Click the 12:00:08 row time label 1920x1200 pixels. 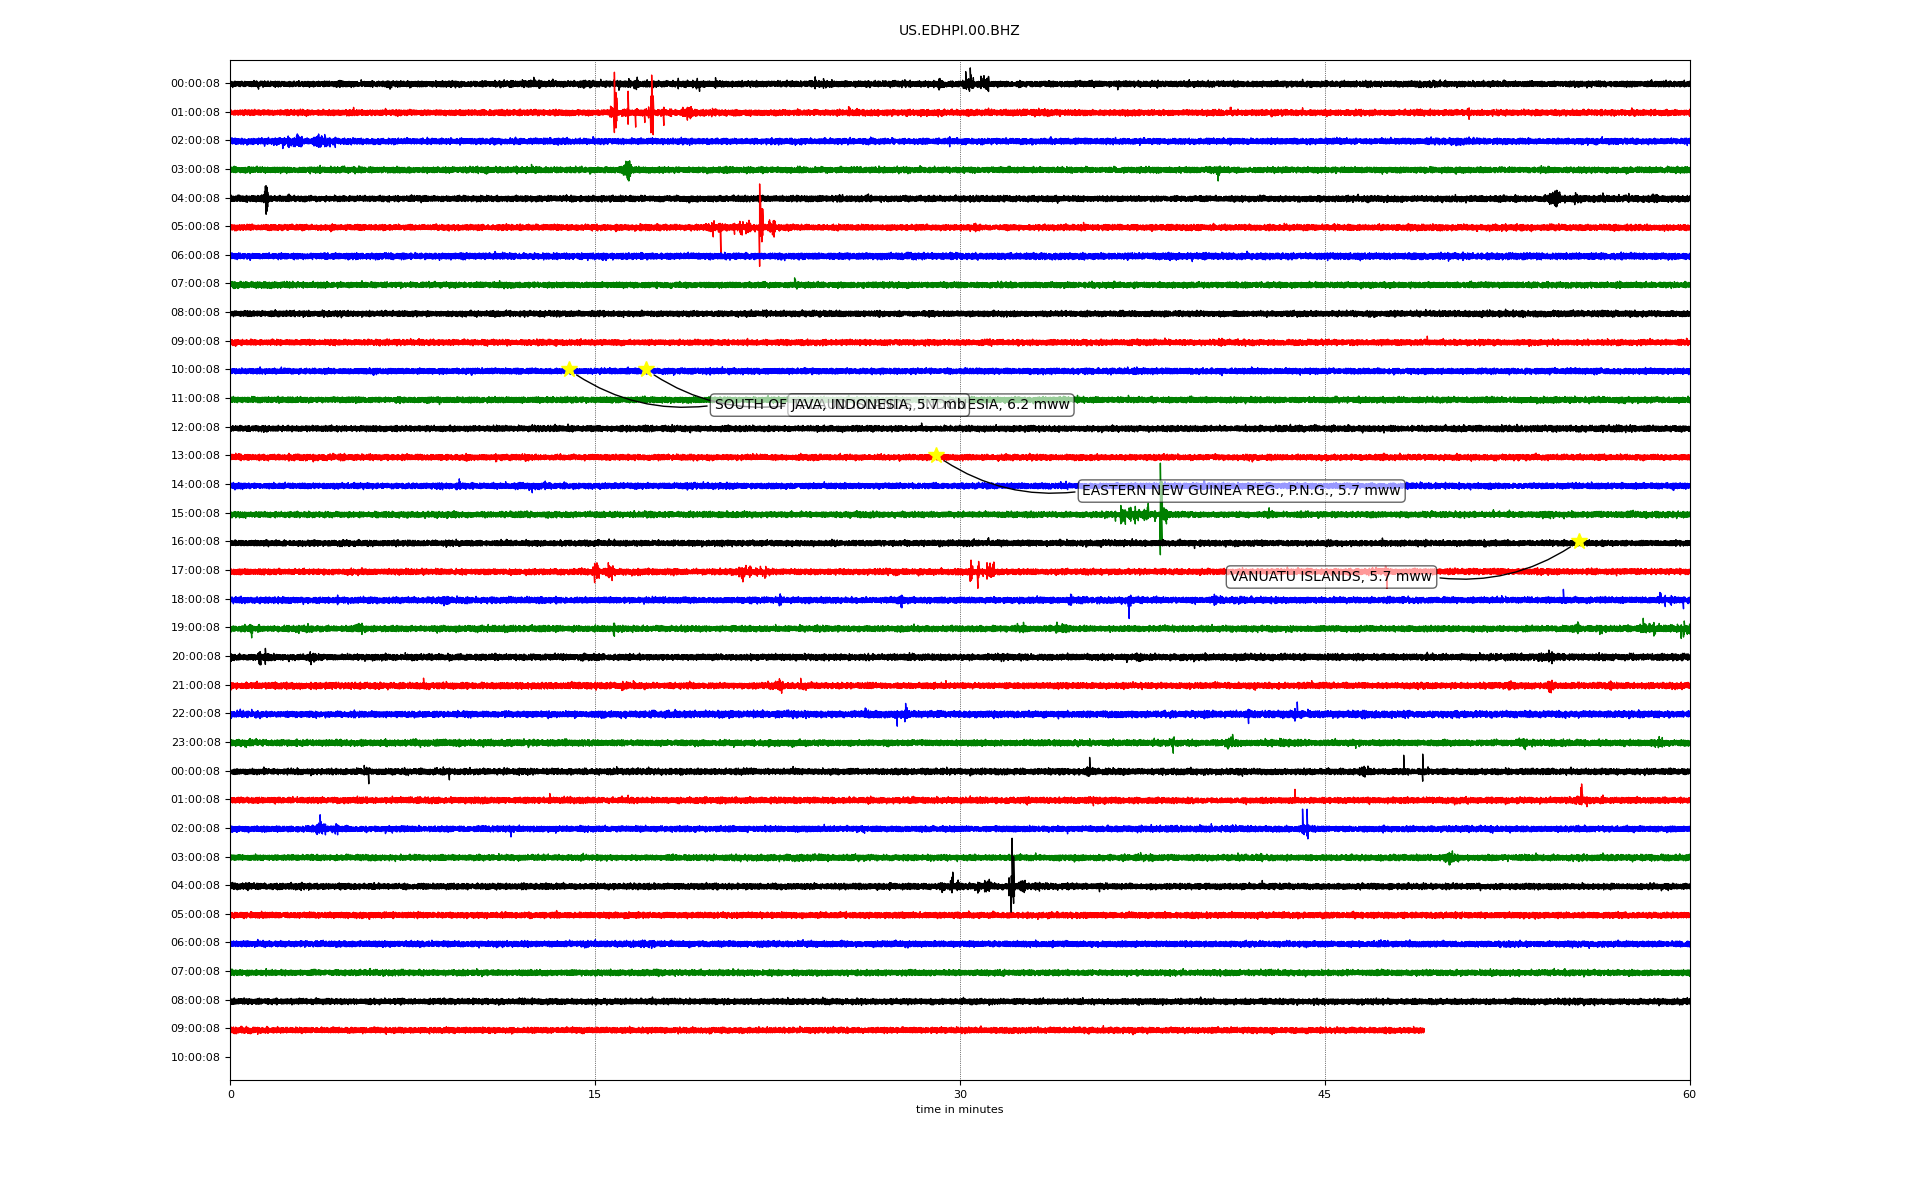point(195,428)
